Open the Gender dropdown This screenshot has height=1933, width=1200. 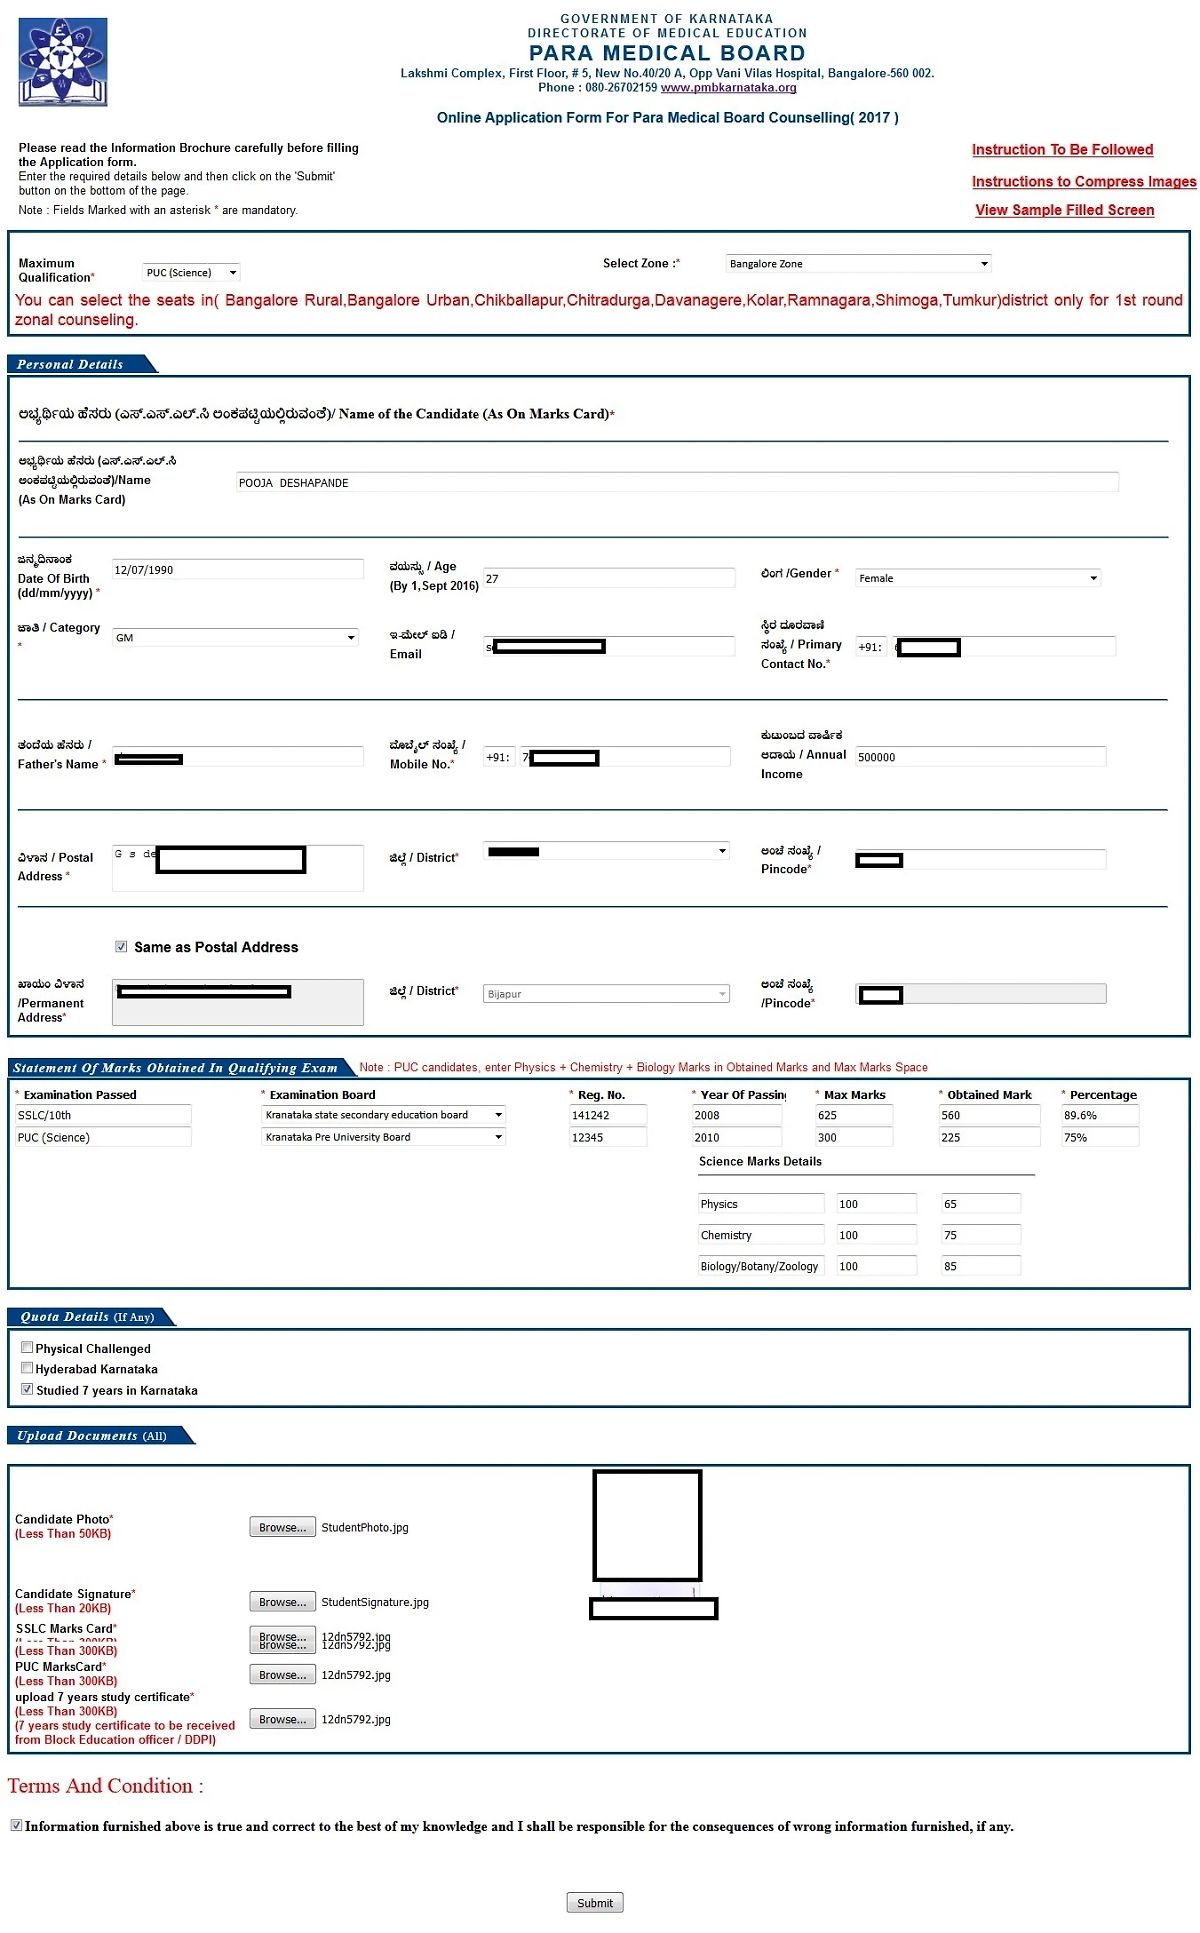(978, 578)
